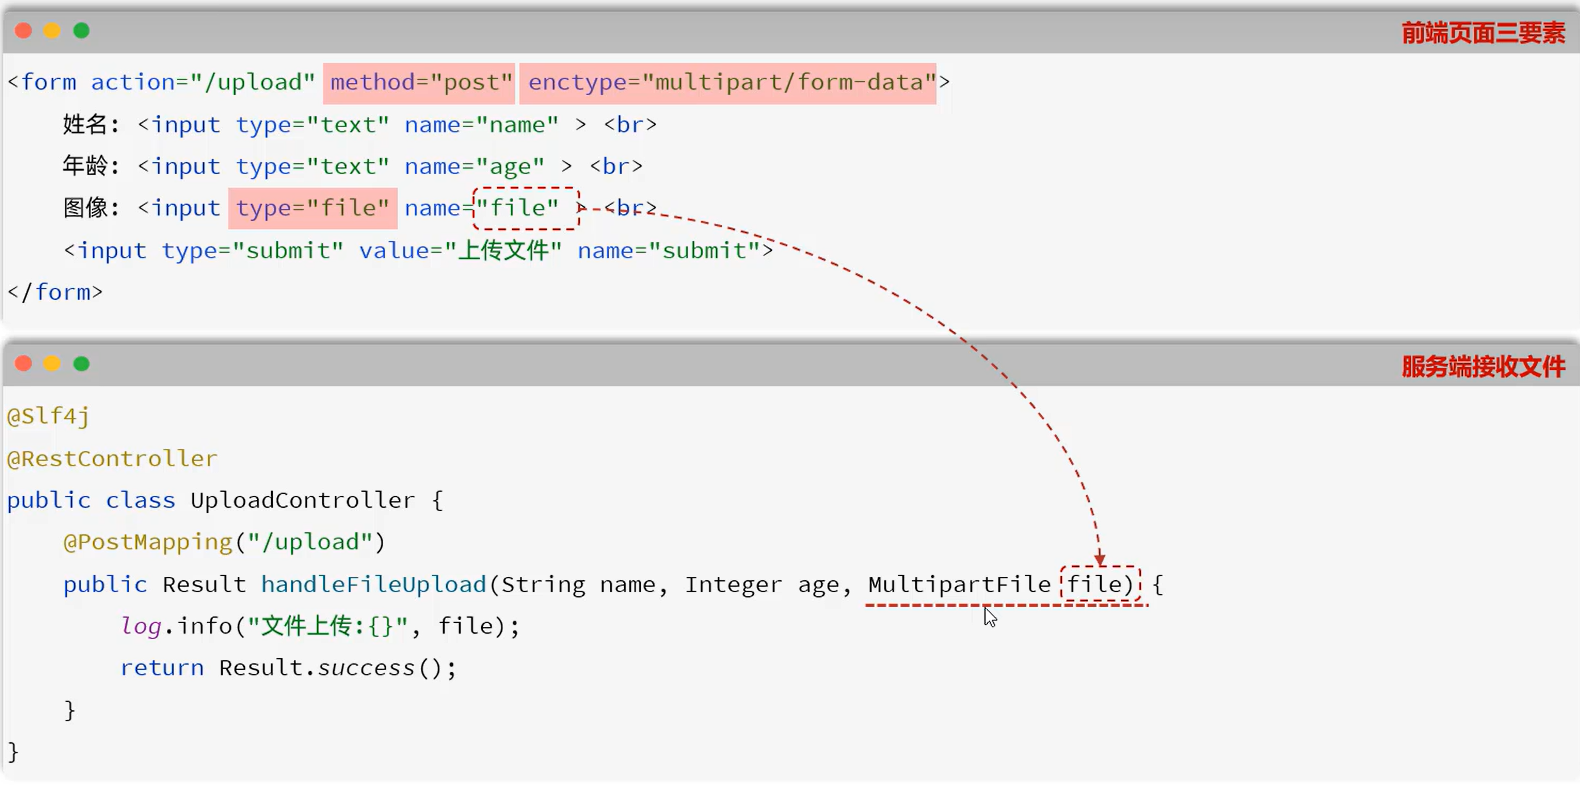Screen dimensions: 1580x787
Task: Click the highlighted type="file" attribute
Action: pyautogui.click(x=312, y=208)
